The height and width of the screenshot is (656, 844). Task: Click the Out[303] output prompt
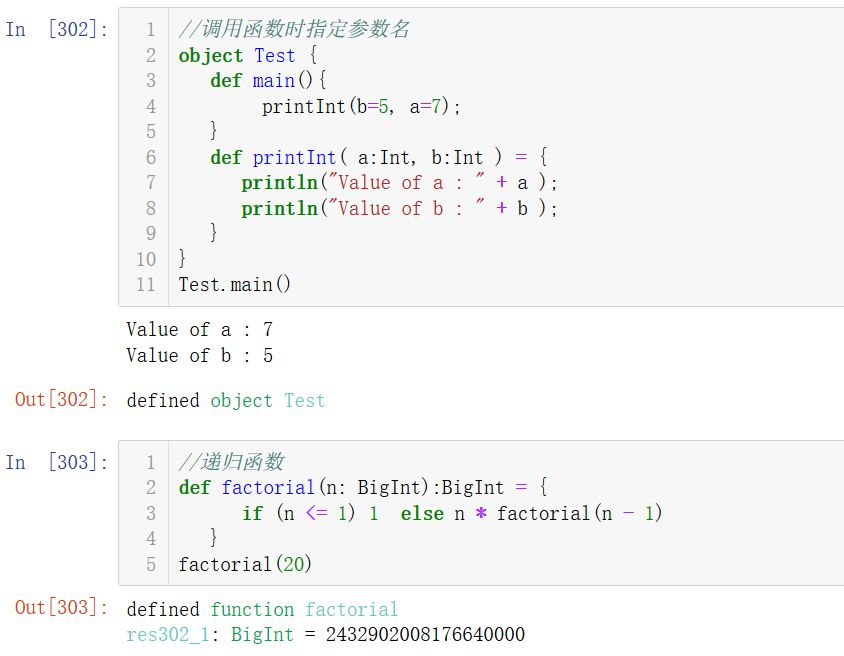pos(61,608)
